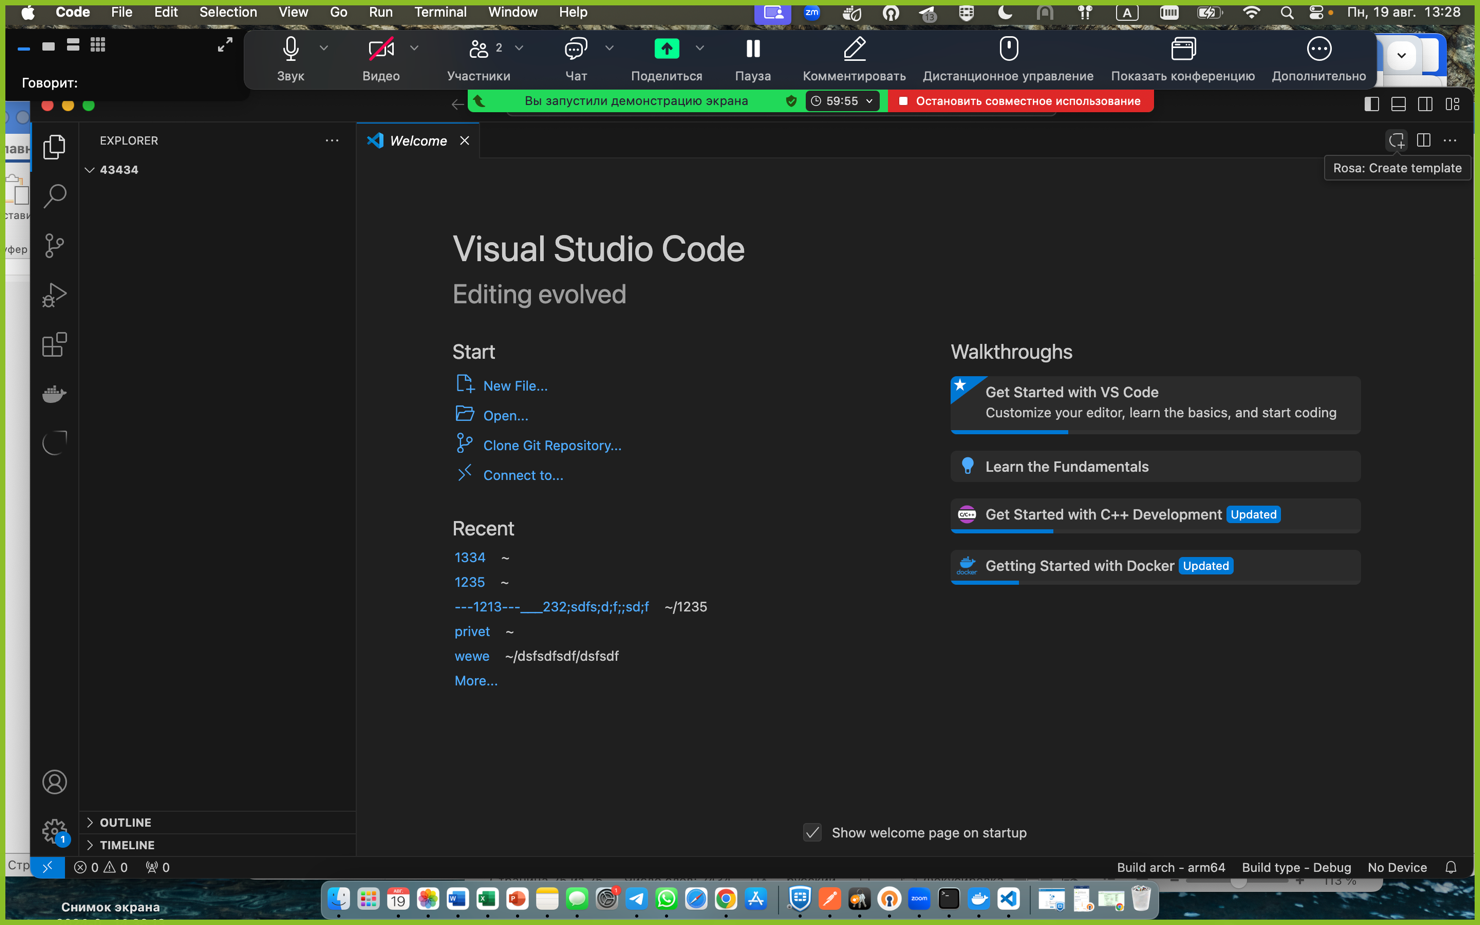Uncheck Show welcome page on startup
The width and height of the screenshot is (1480, 925).
812,833
